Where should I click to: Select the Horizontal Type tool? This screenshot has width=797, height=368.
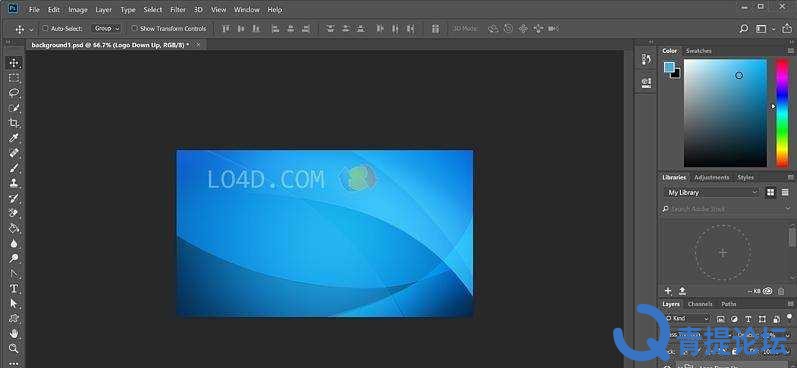click(x=14, y=289)
